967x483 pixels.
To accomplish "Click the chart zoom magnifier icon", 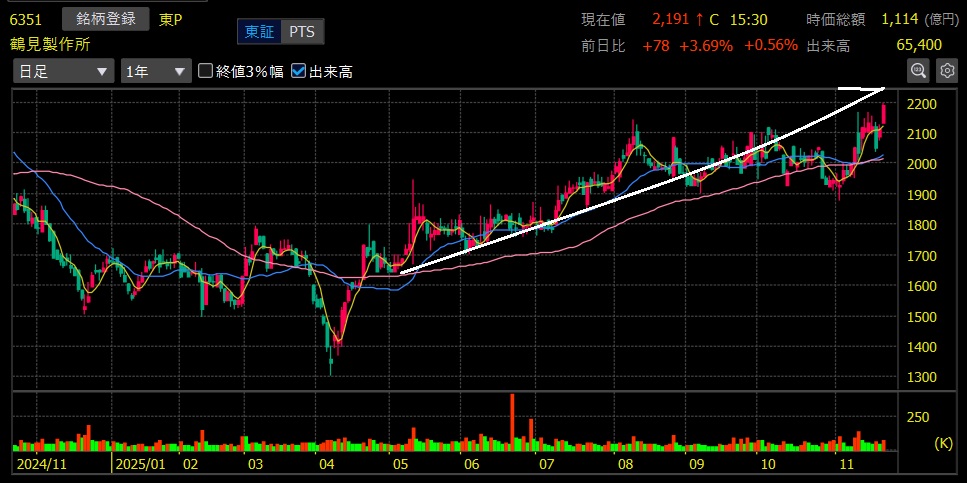I will pos(918,70).
